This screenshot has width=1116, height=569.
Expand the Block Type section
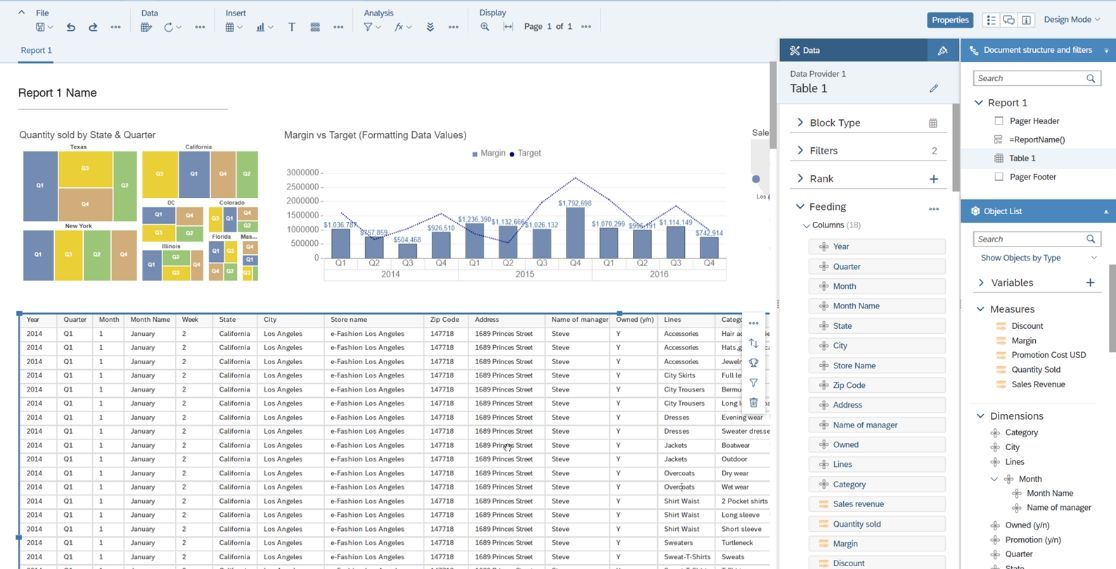tap(800, 122)
